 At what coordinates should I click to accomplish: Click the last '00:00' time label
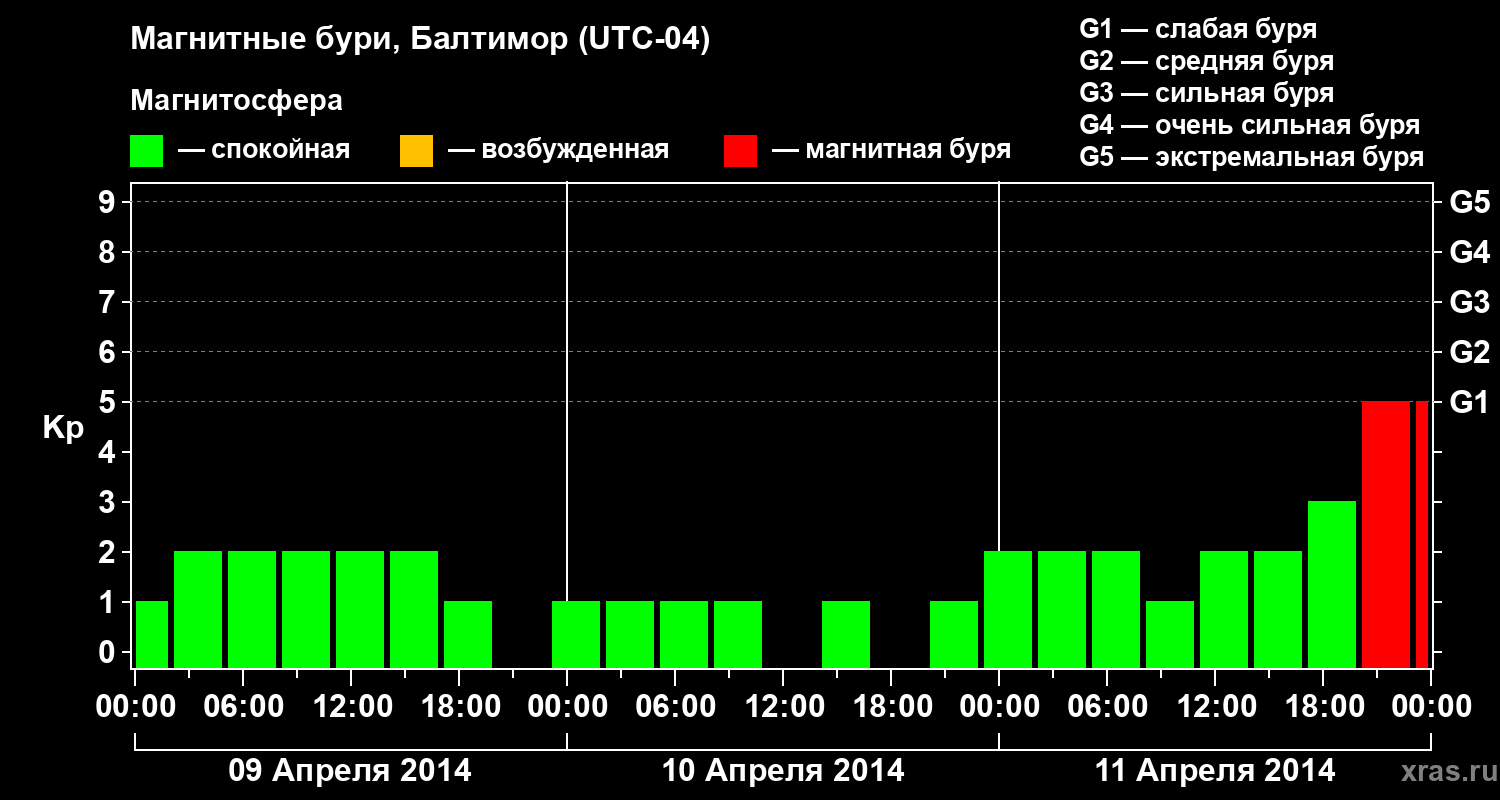(x=1432, y=707)
